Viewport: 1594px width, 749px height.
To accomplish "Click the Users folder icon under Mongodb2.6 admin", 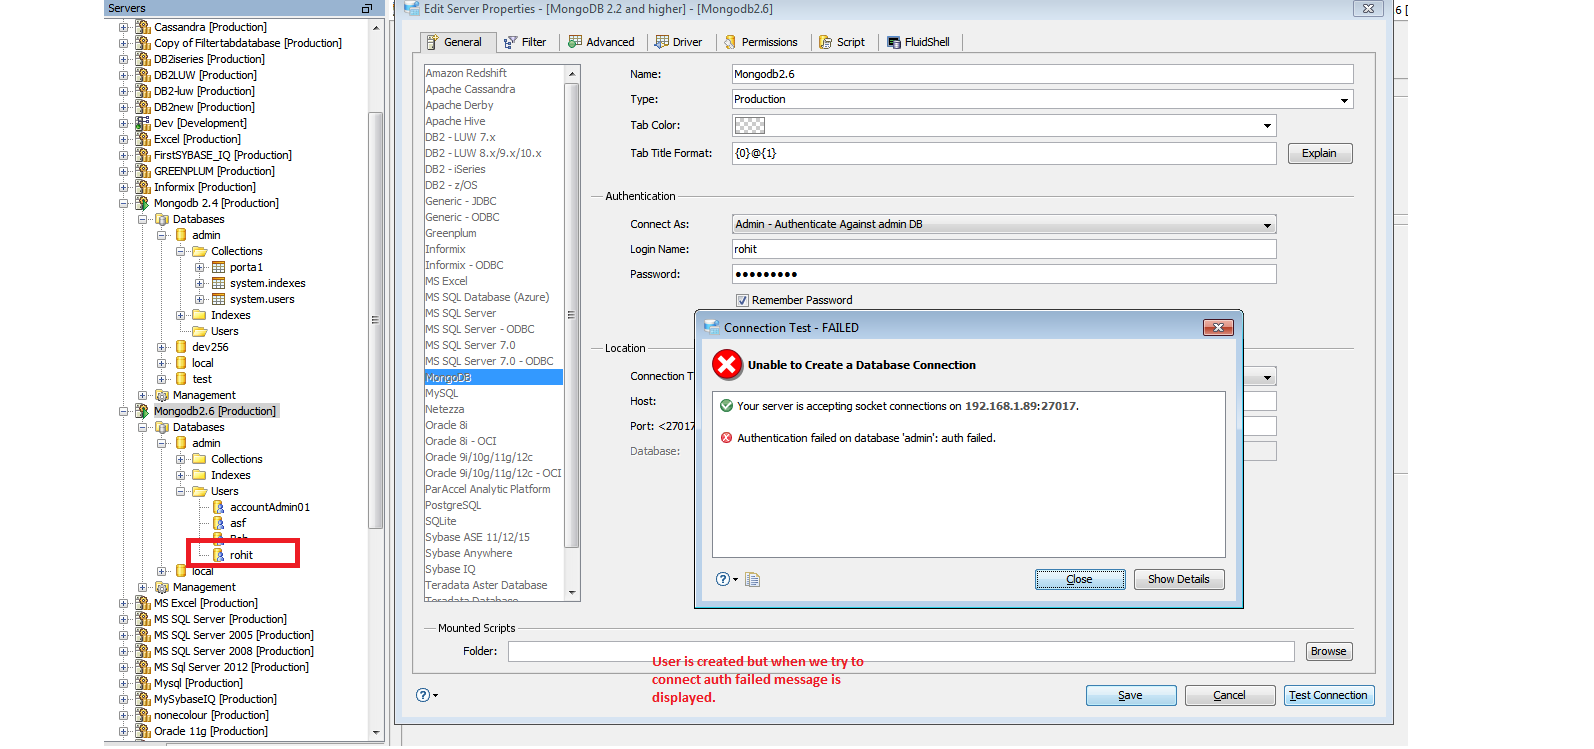I will tap(199, 491).
